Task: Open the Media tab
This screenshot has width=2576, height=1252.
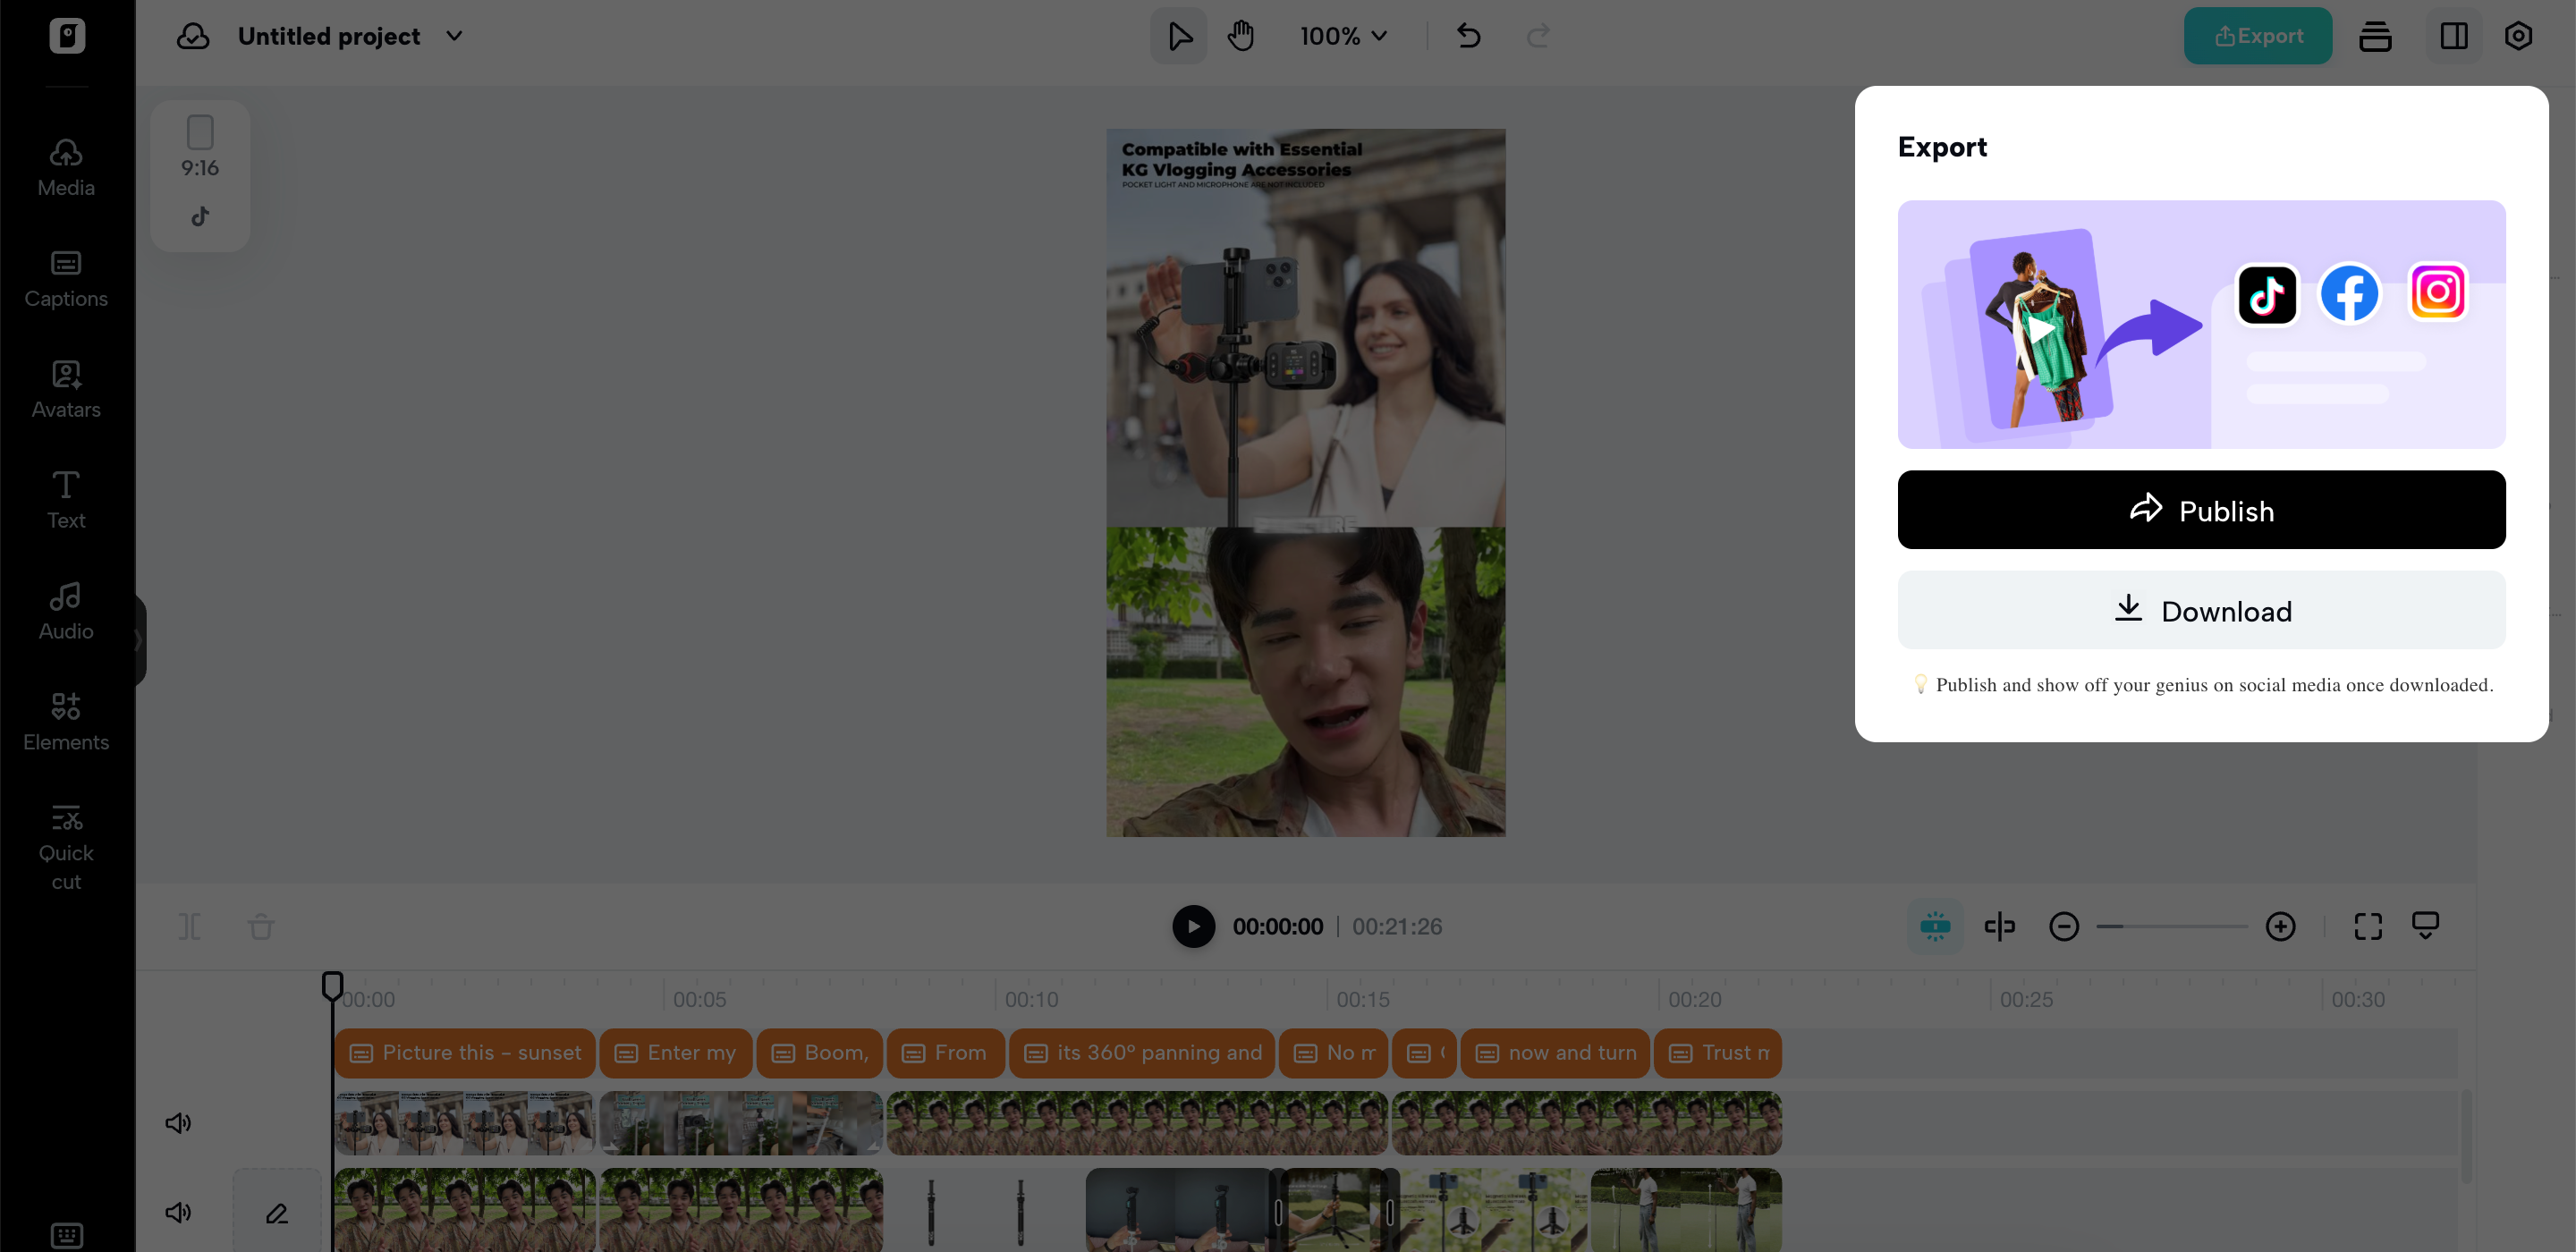Action: point(66,168)
